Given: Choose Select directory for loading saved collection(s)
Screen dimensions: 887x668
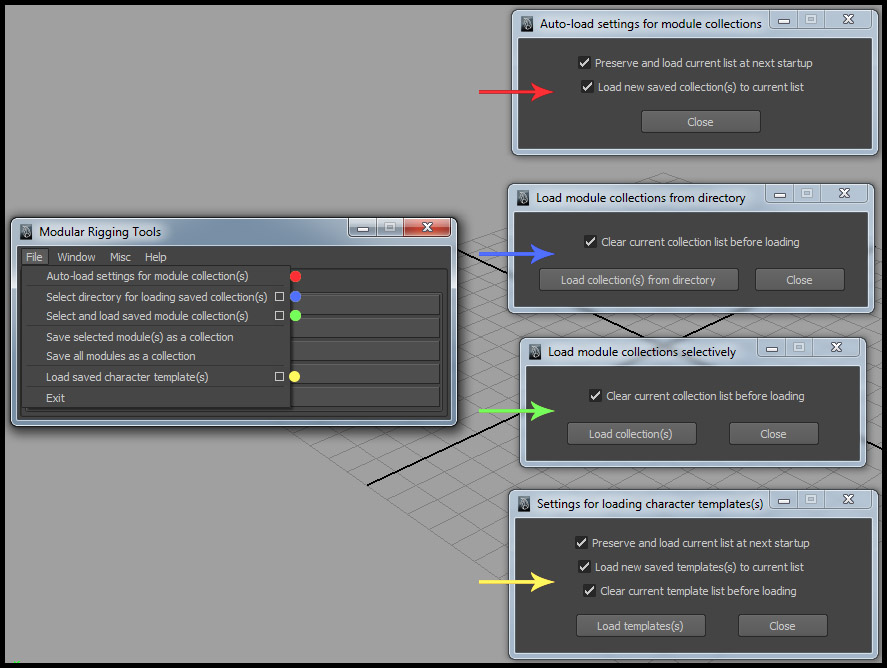Looking at the screenshot, I should [x=156, y=297].
